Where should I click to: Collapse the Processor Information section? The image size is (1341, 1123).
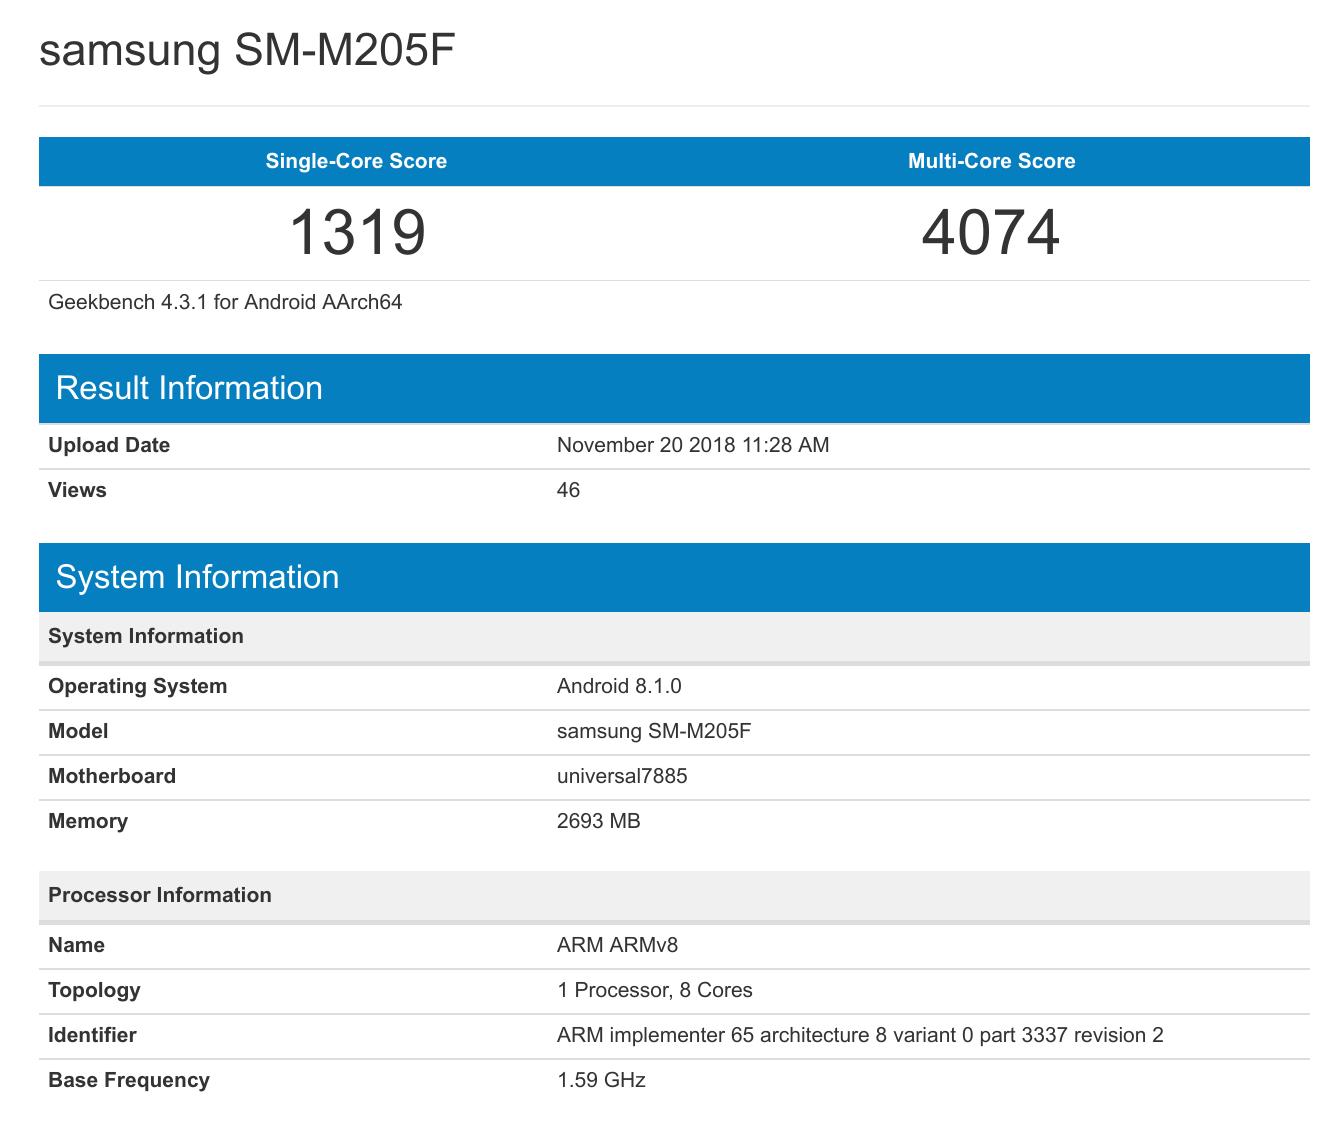(x=161, y=895)
